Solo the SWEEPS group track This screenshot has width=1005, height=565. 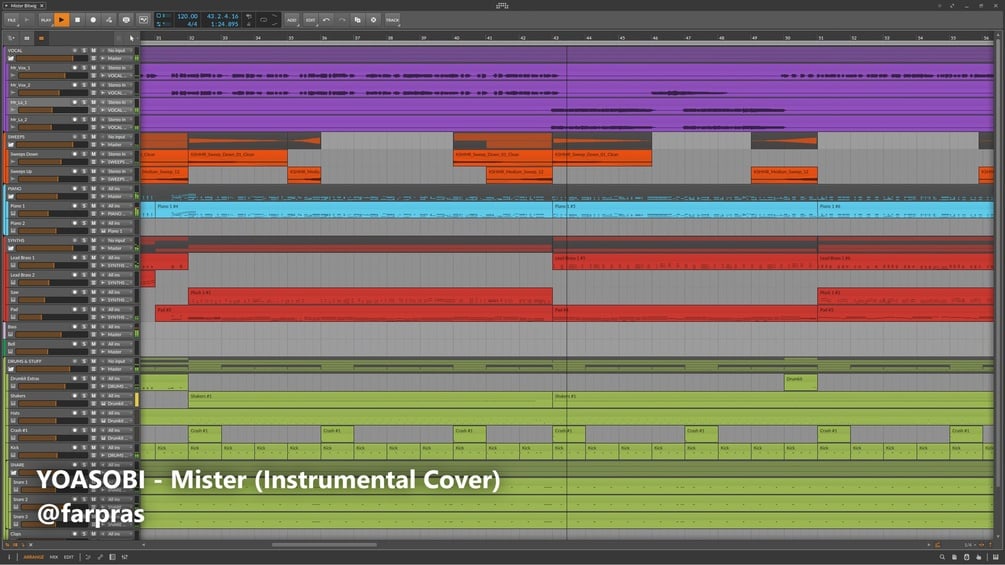[84, 137]
